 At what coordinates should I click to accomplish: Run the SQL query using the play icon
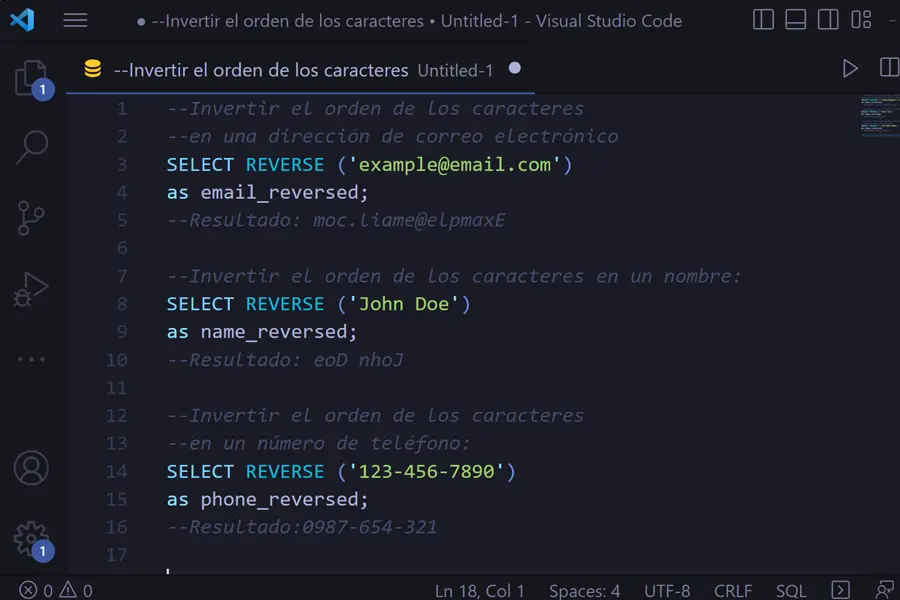pos(850,68)
